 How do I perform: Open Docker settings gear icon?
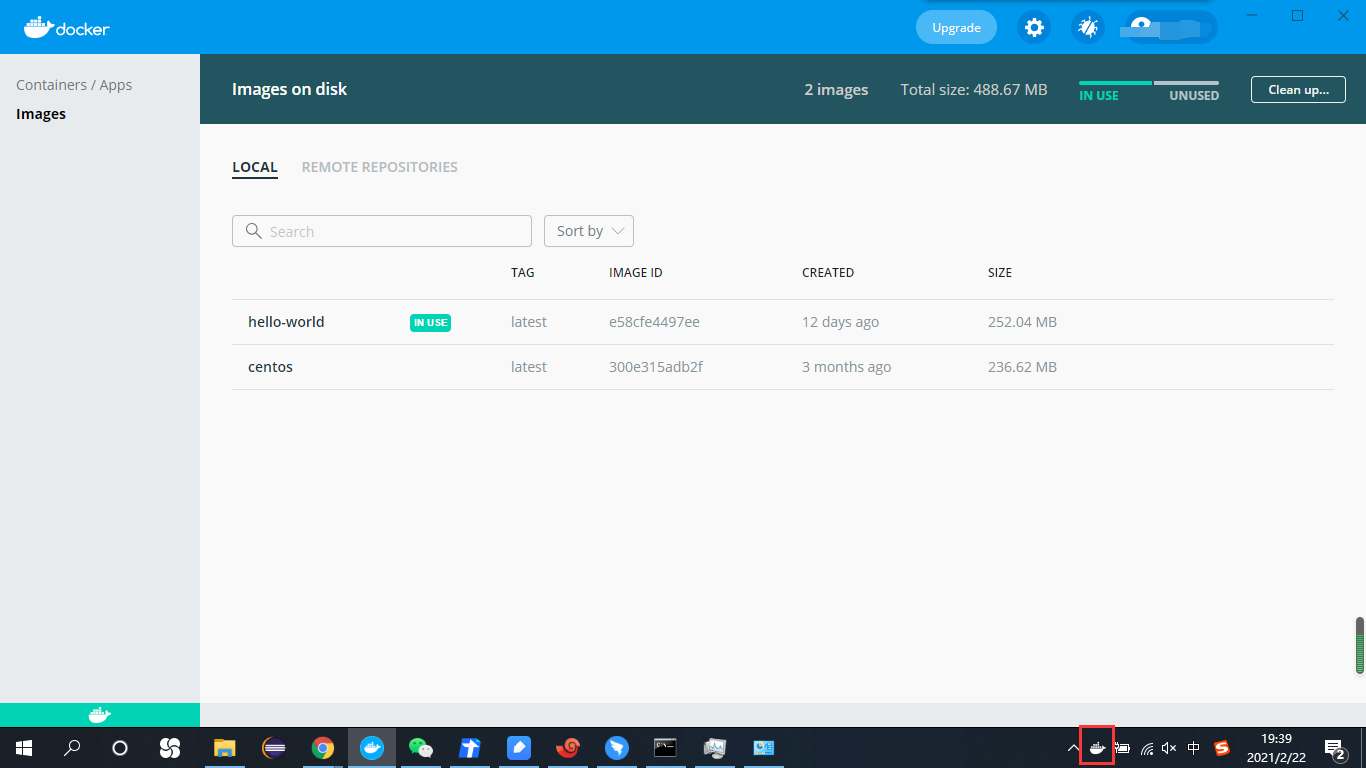pos(1034,27)
